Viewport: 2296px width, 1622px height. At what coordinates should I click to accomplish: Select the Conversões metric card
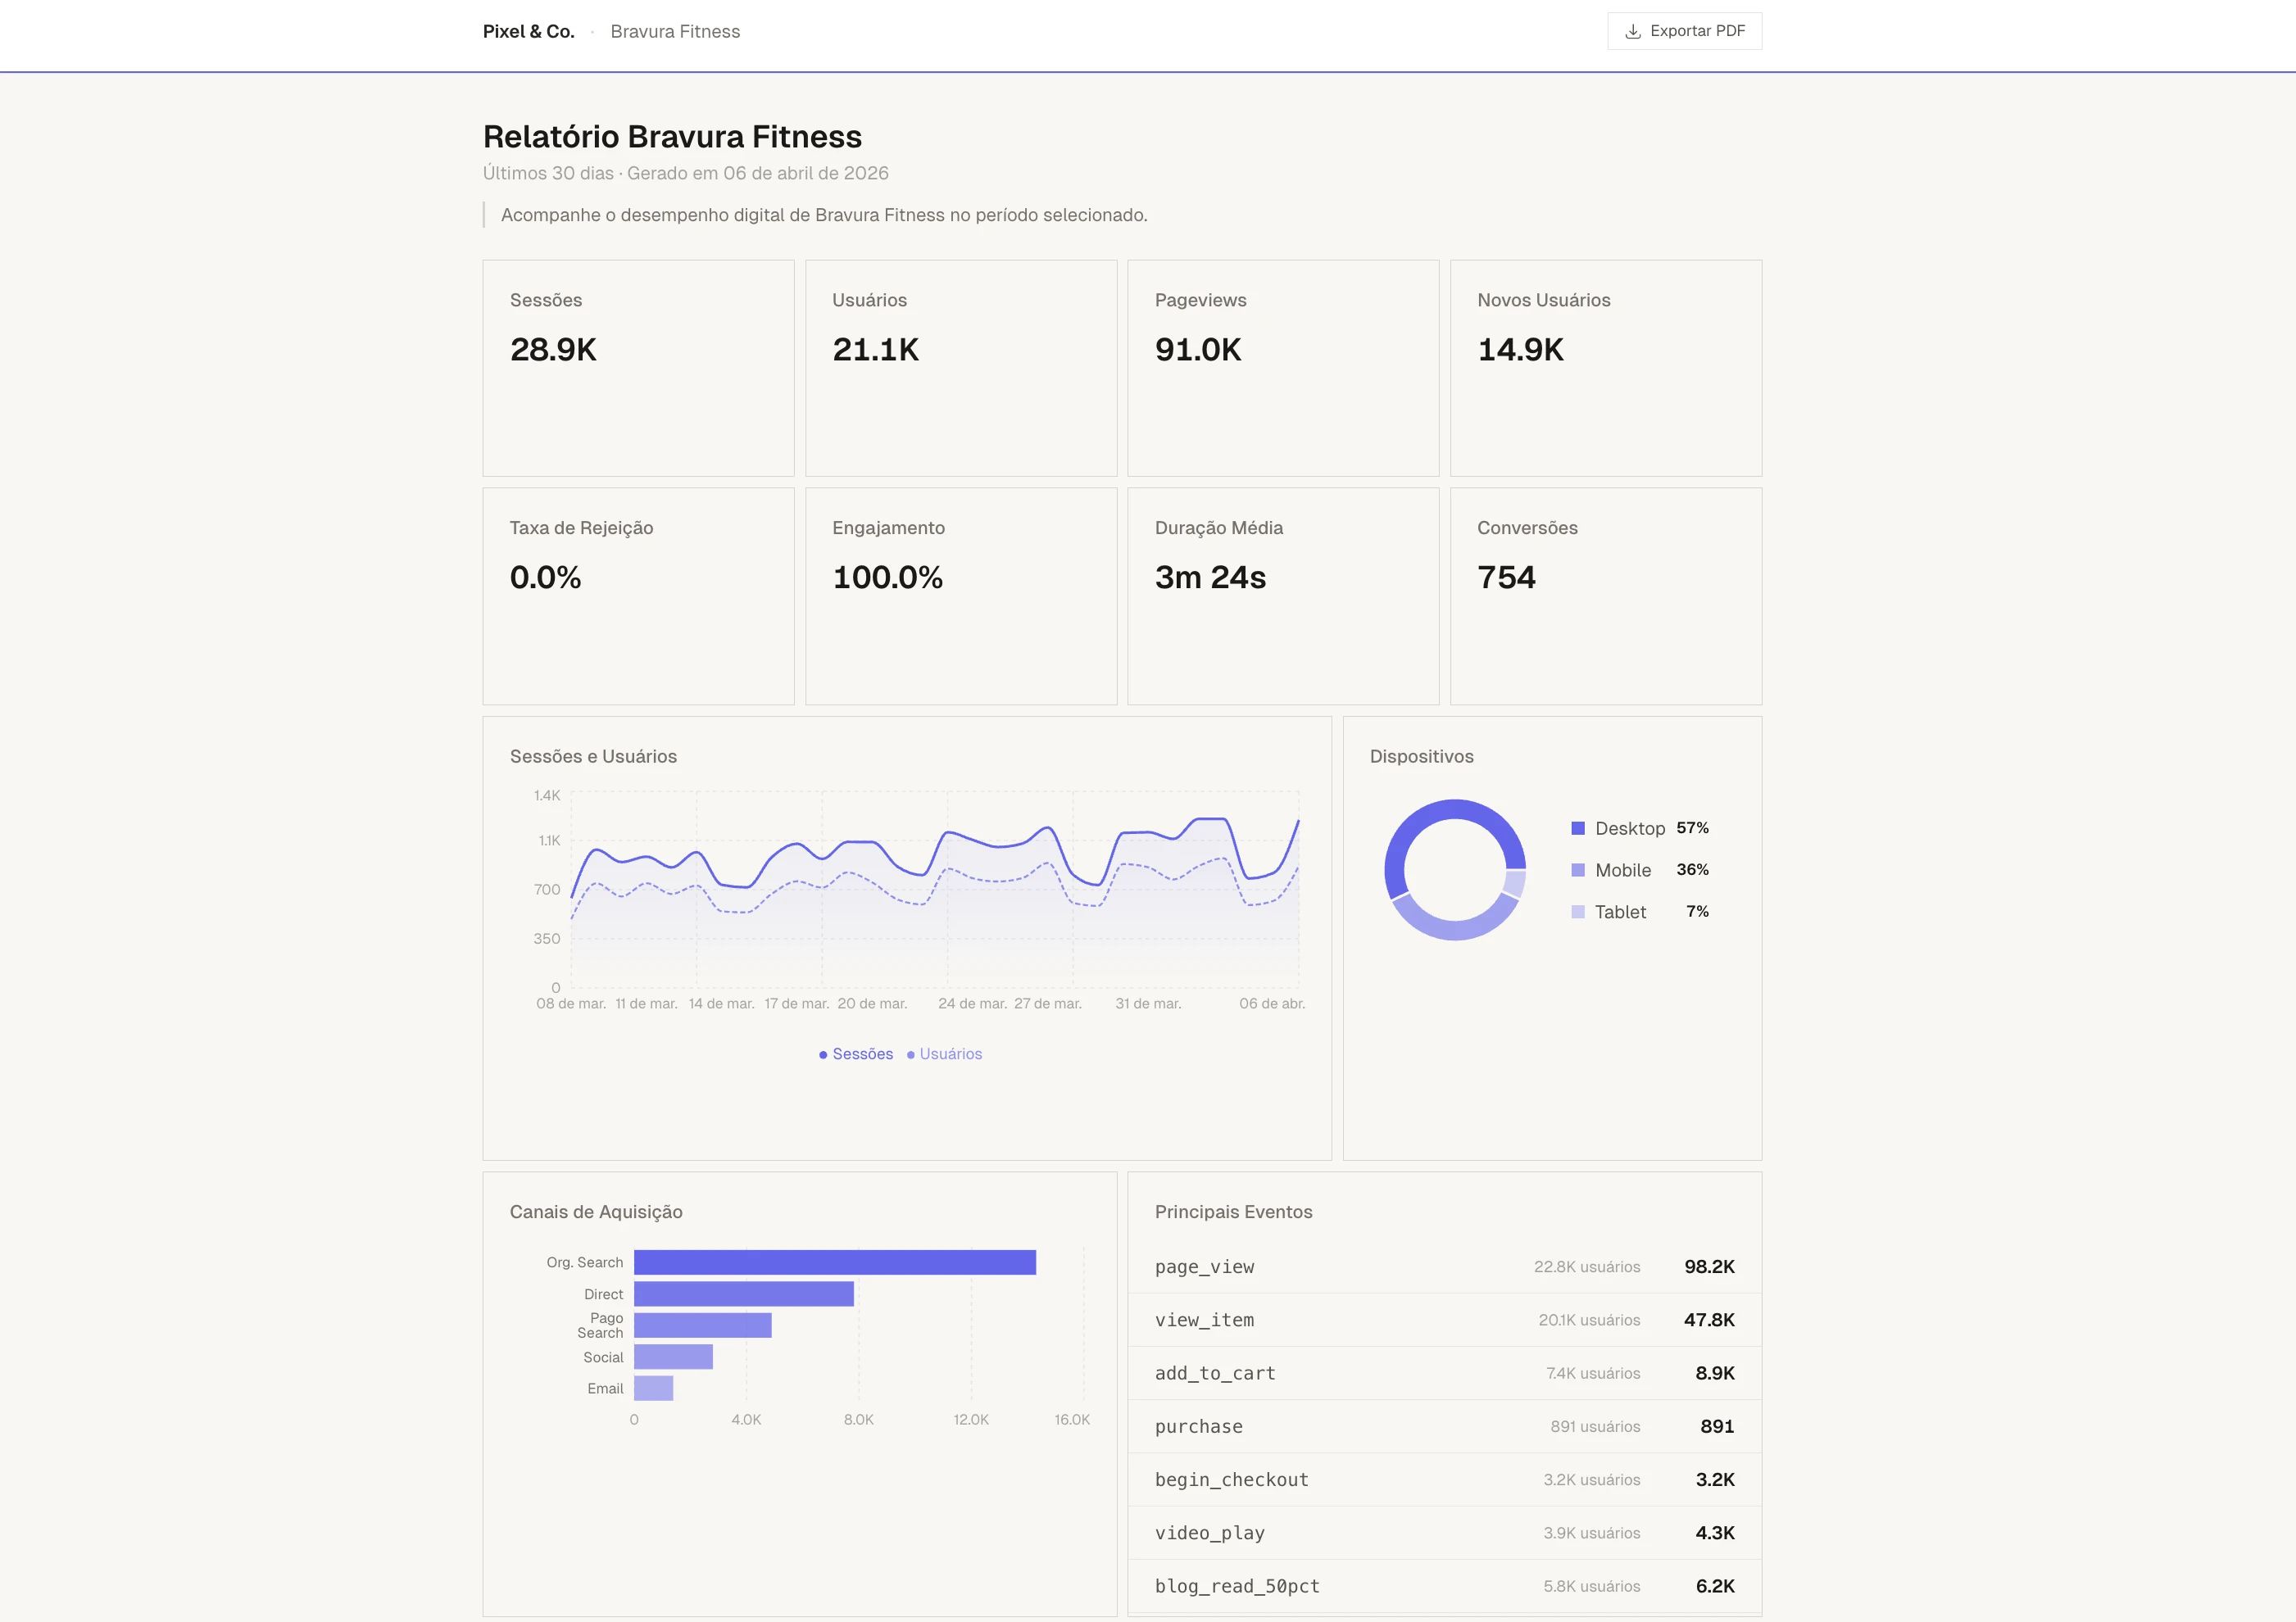pos(1605,596)
